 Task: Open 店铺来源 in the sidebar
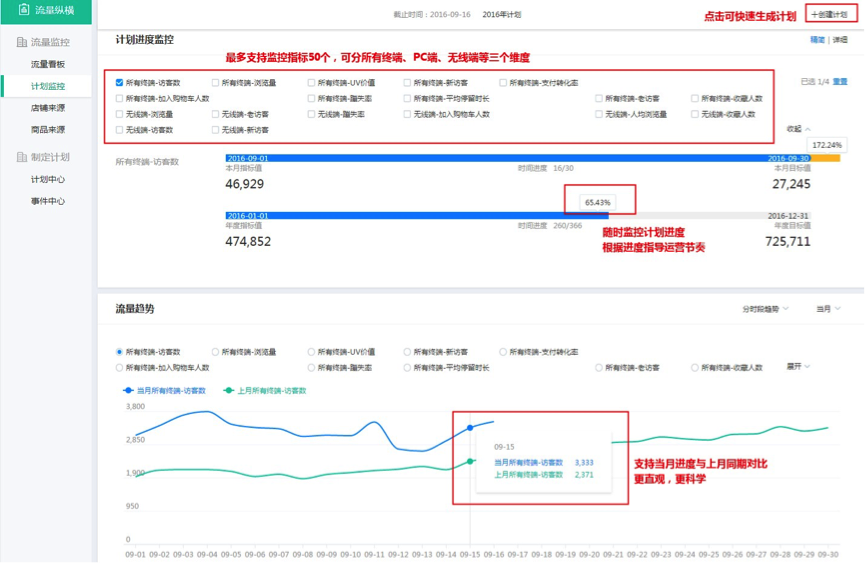(48, 108)
